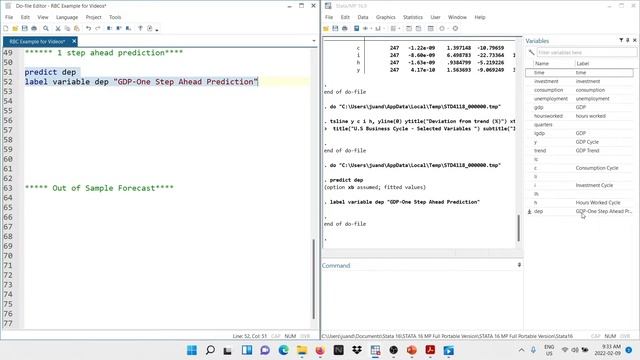Open User menu in Stata window
The width and height of the screenshot is (640, 360).
(x=436, y=17)
